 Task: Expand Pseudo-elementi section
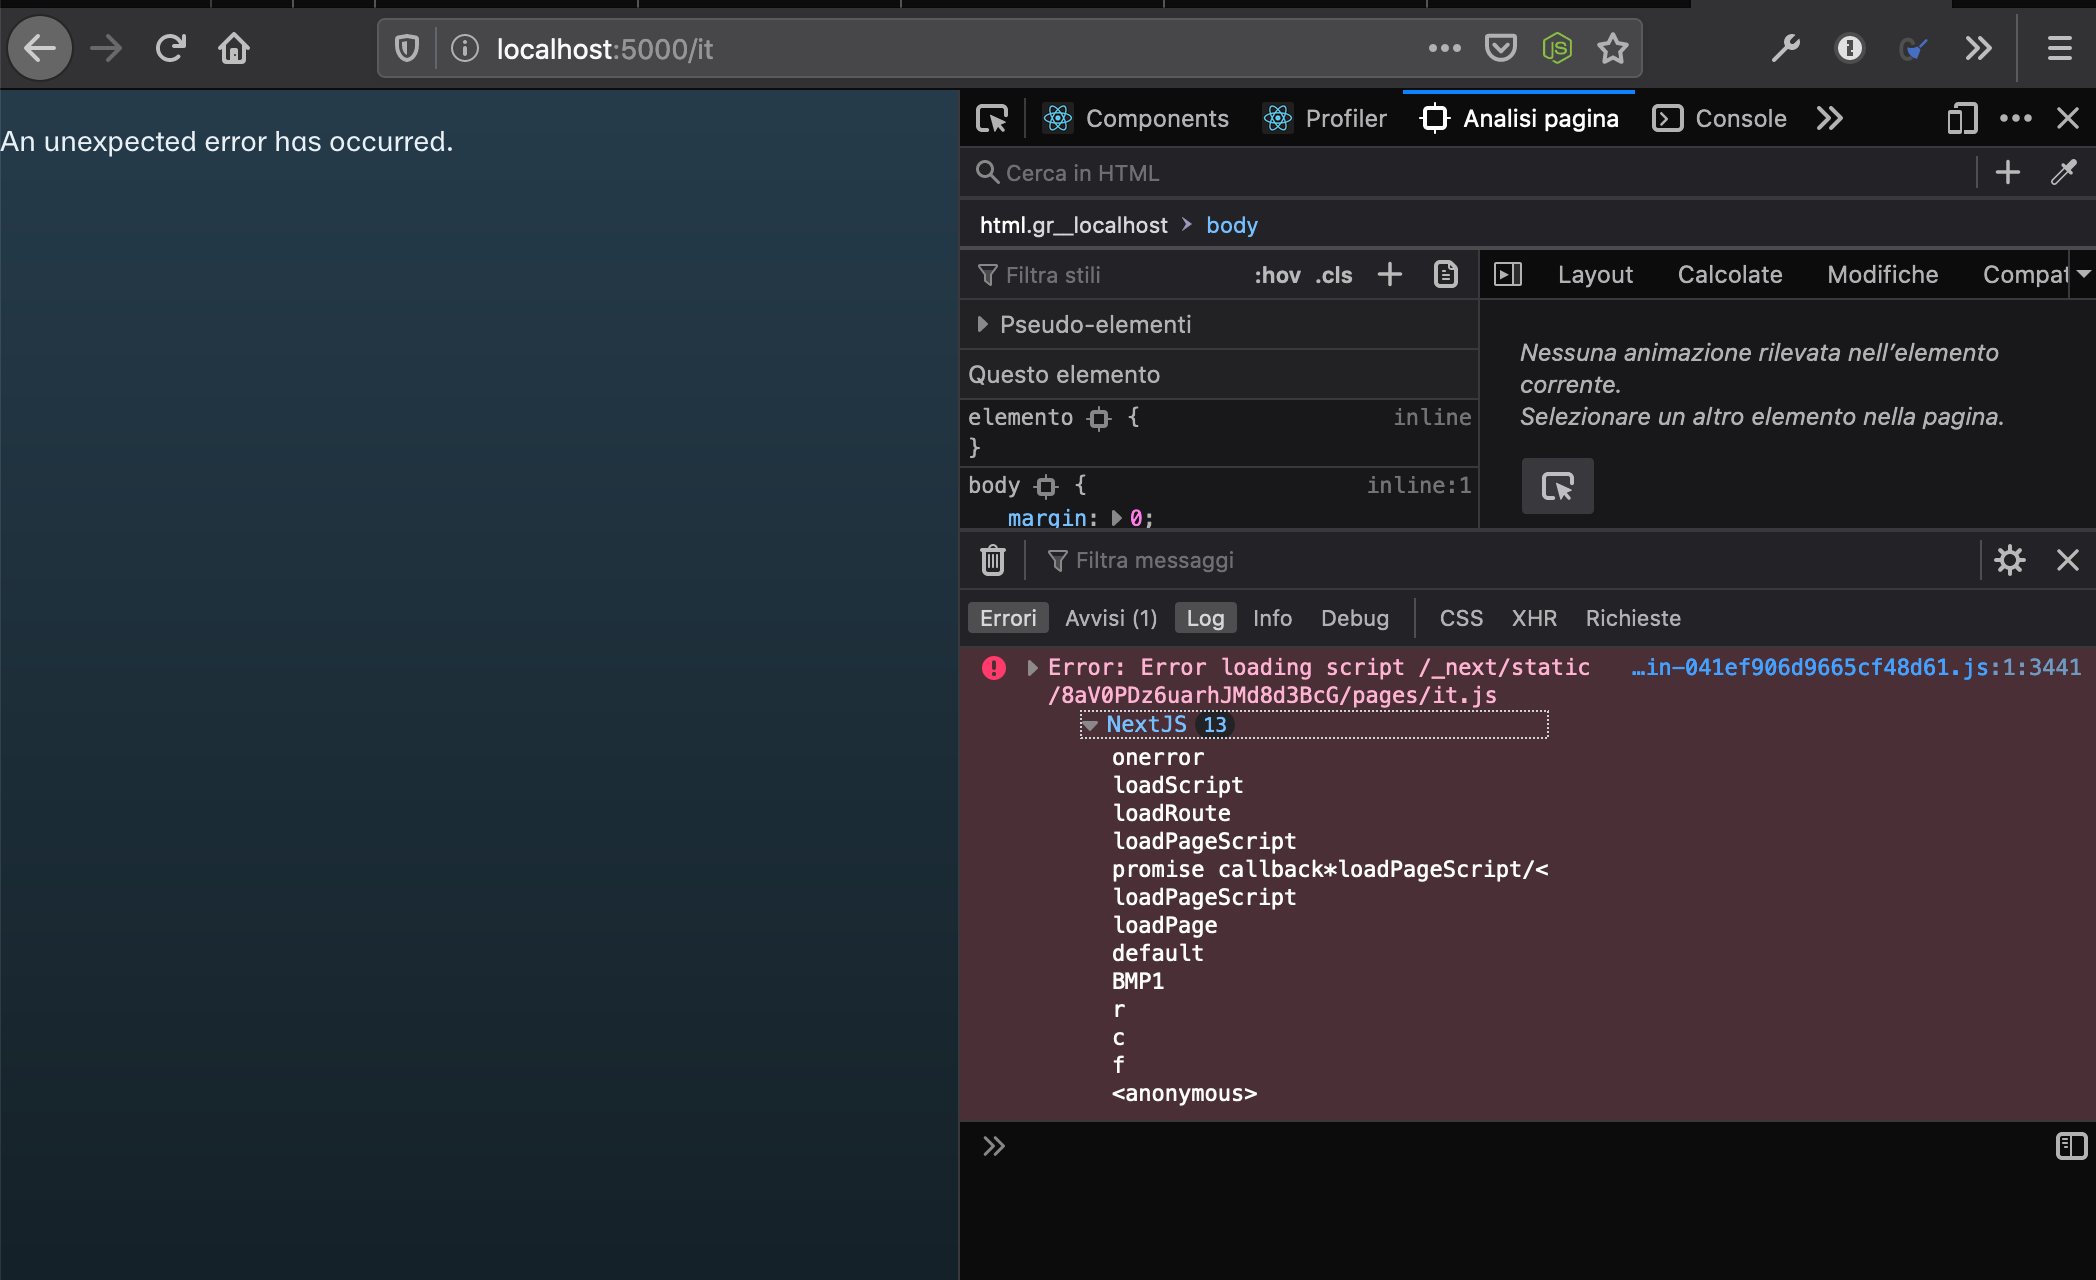[982, 325]
